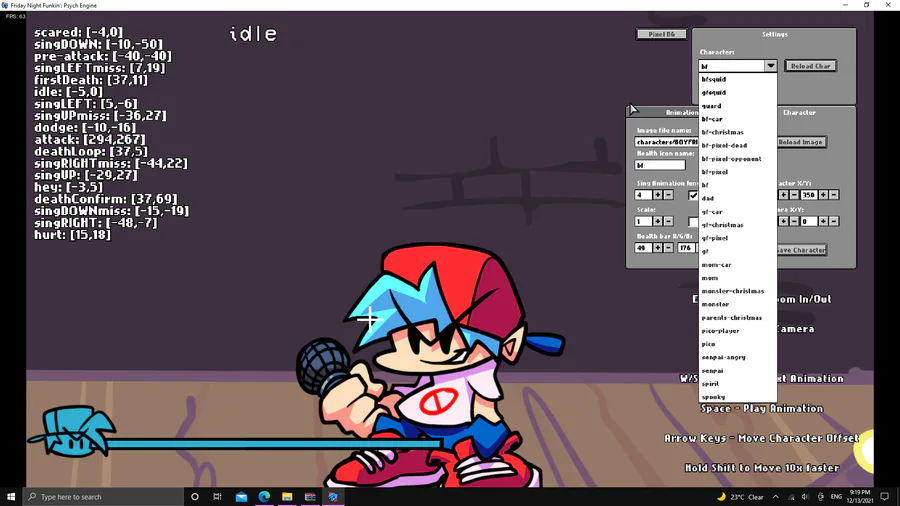Select spirit from the character list
This screenshot has height=506, width=900.
(738, 383)
